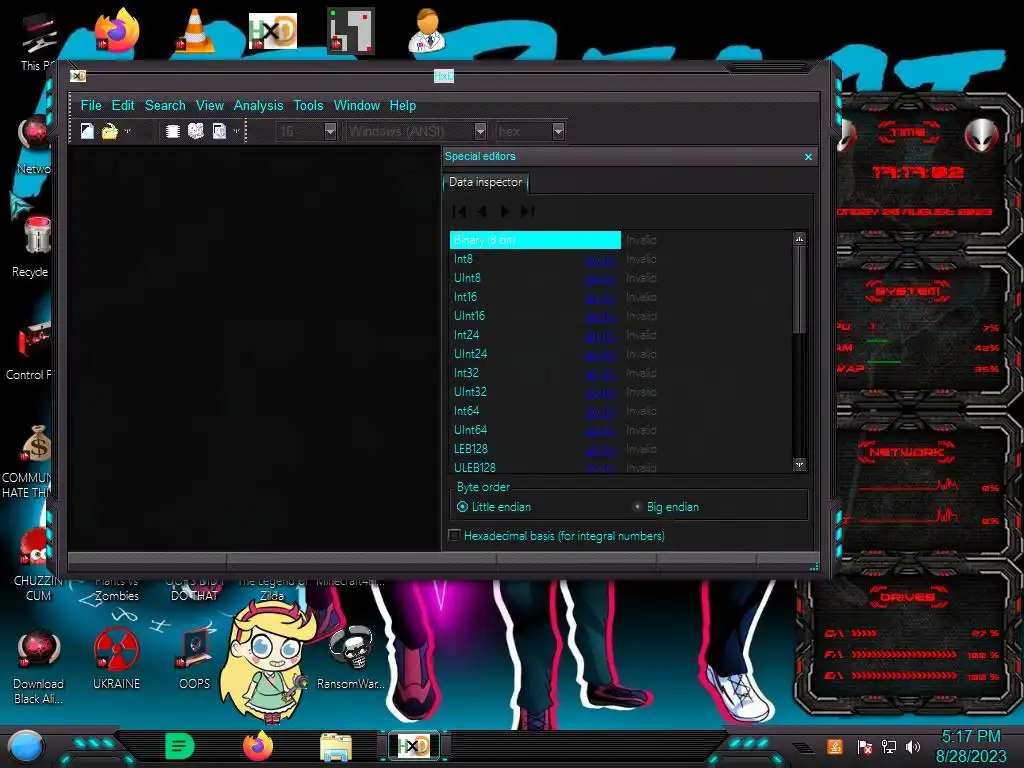Open the File menu

pyautogui.click(x=91, y=105)
